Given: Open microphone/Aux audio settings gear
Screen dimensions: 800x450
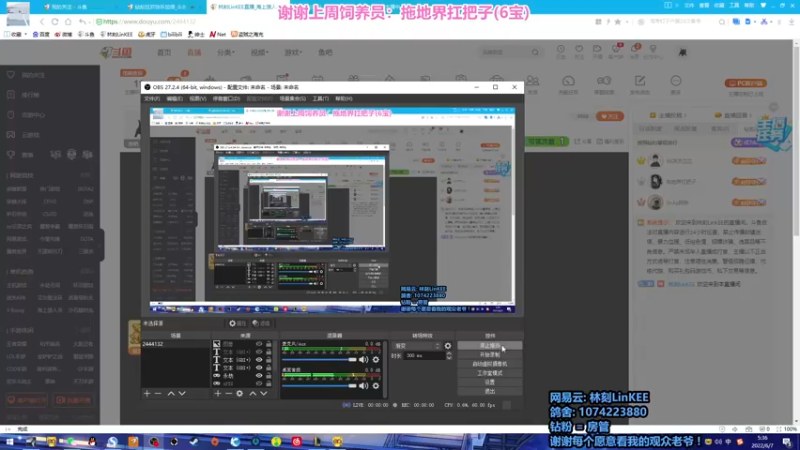Looking at the screenshot, I should 376,360.
